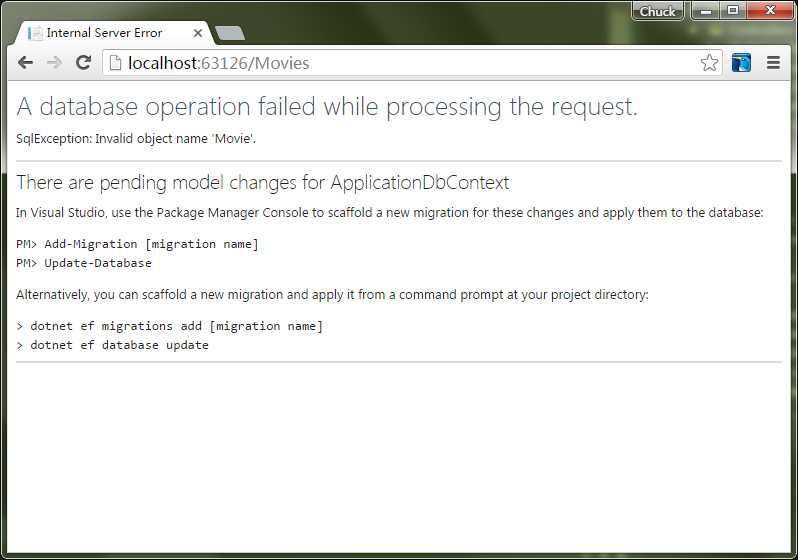Image resolution: width=798 pixels, height=560 pixels.
Task: Close the Internal Server Error tab
Action: [x=198, y=33]
